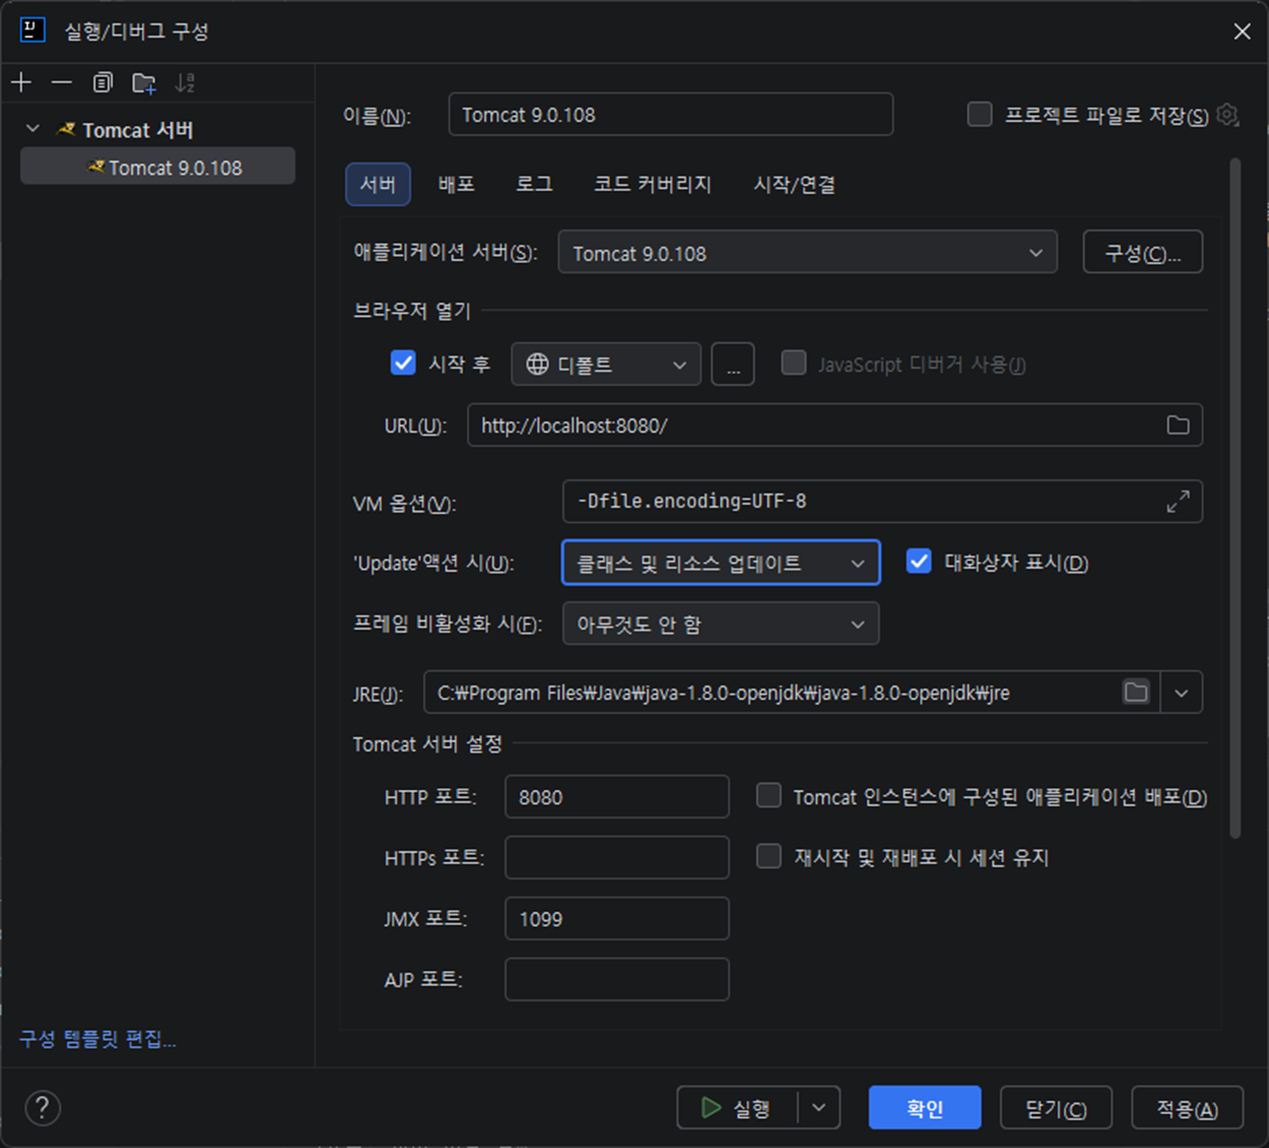Open 'Update' 액션 시 dropdown
This screenshot has height=1148, width=1269.
tap(721, 562)
